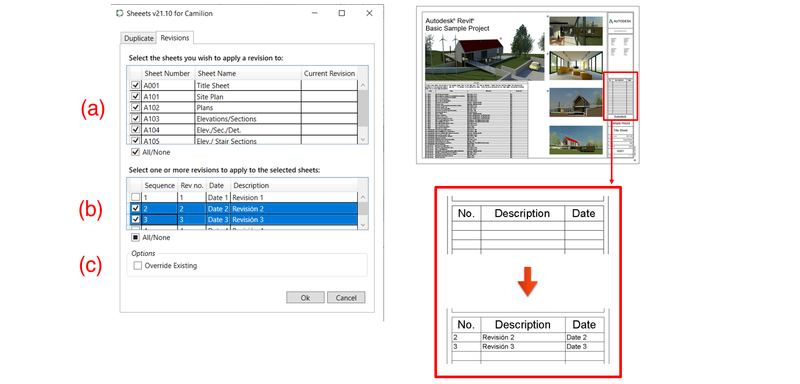Sort by Sheet Number column header

[167, 73]
